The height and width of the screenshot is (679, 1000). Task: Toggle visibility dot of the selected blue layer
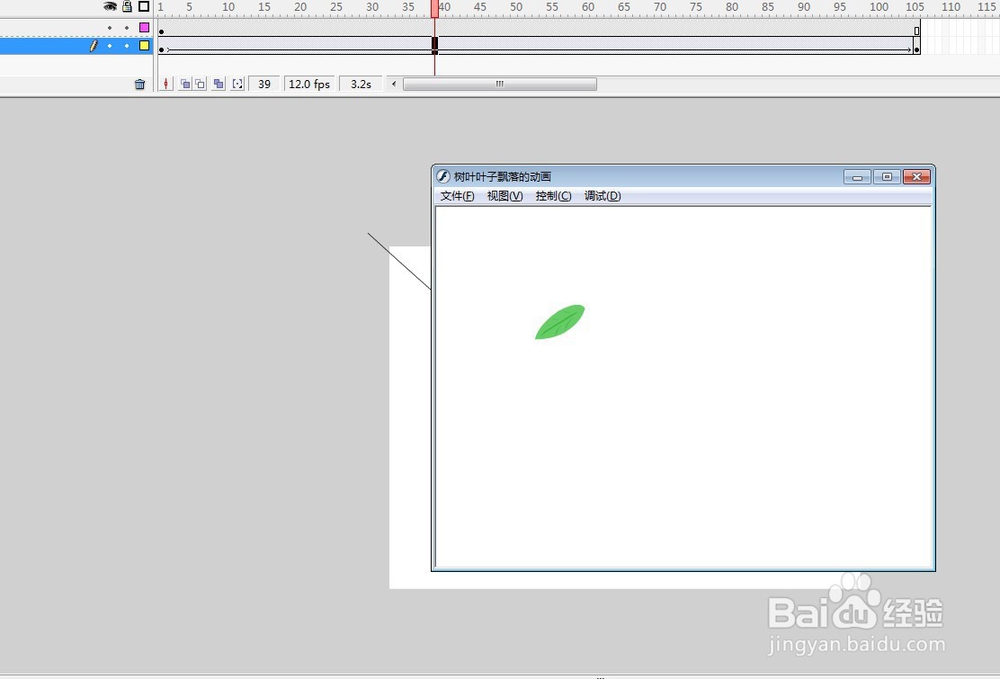[110, 46]
